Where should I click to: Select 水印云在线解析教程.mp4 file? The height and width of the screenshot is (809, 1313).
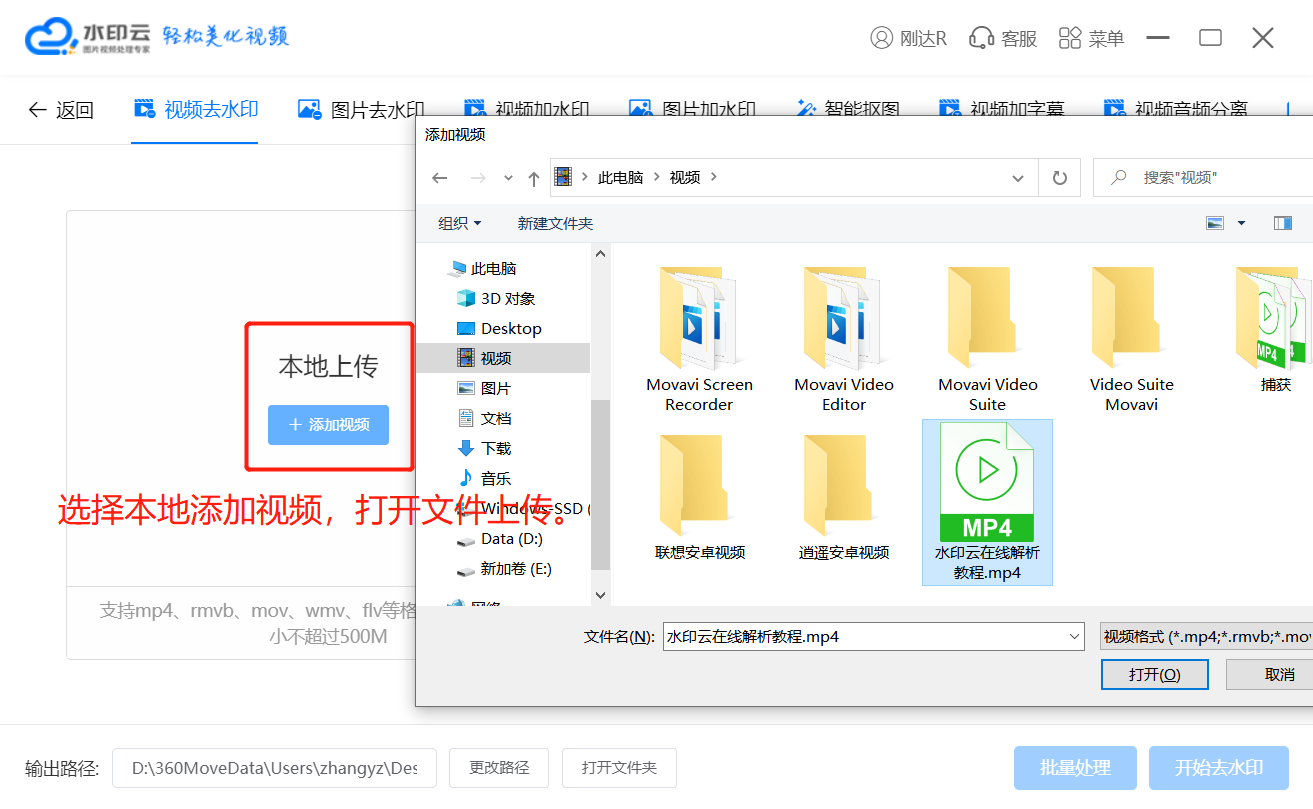pos(987,502)
